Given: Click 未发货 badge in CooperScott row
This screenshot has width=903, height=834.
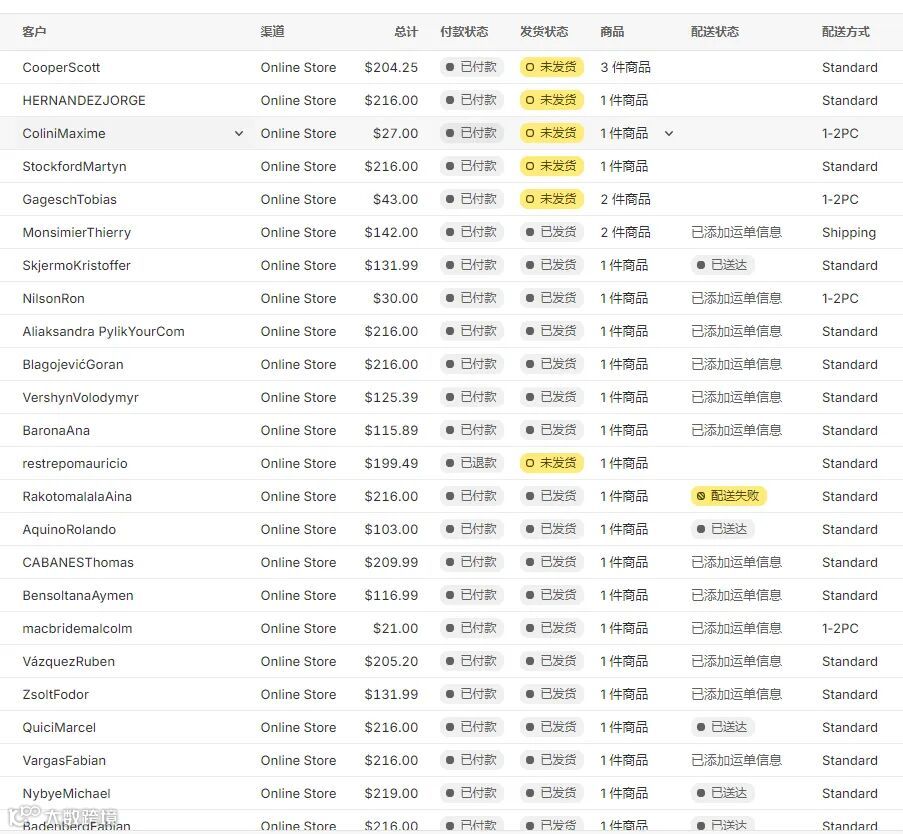Looking at the screenshot, I should (x=552, y=67).
